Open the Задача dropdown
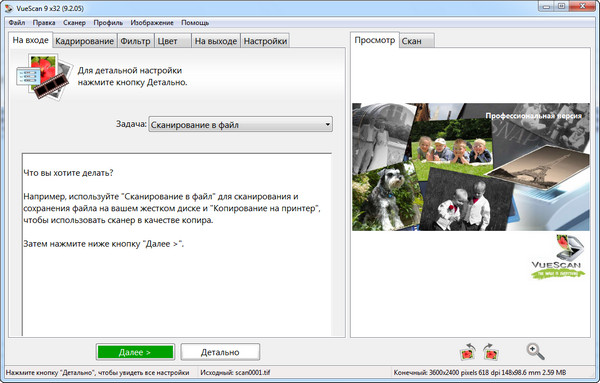This screenshot has height=383, width=600. point(240,124)
